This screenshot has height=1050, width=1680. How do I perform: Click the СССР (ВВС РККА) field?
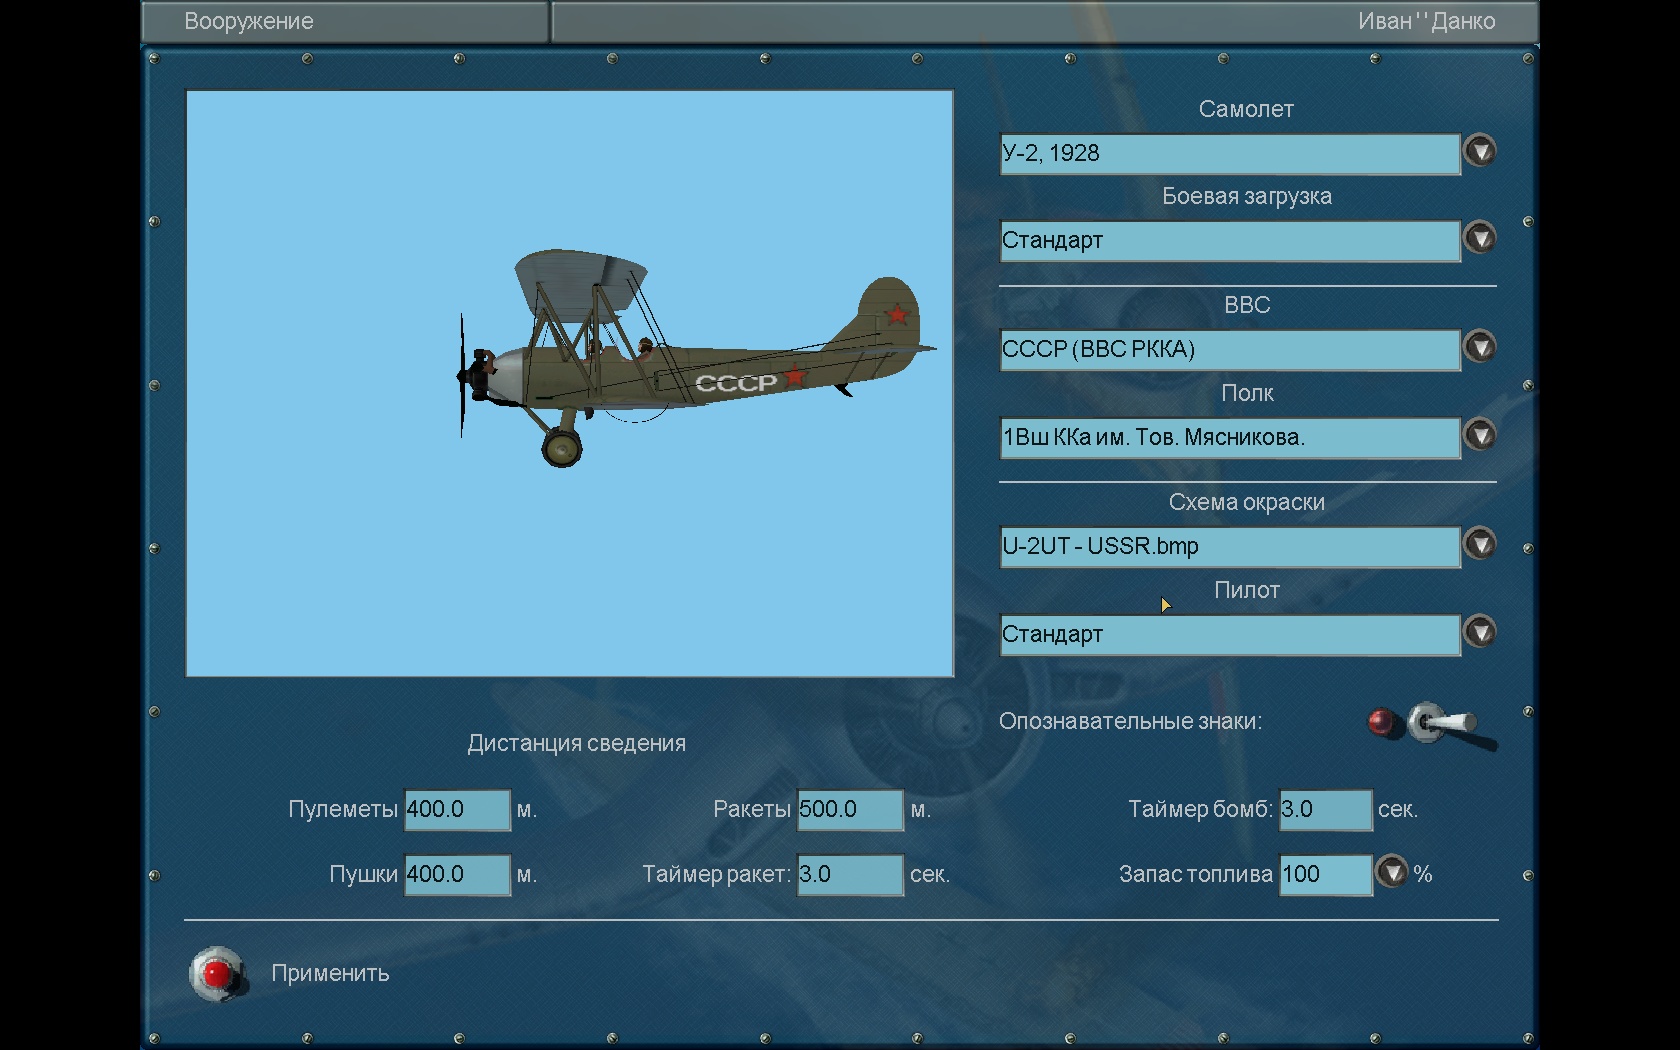pyautogui.click(x=1230, y=350)
